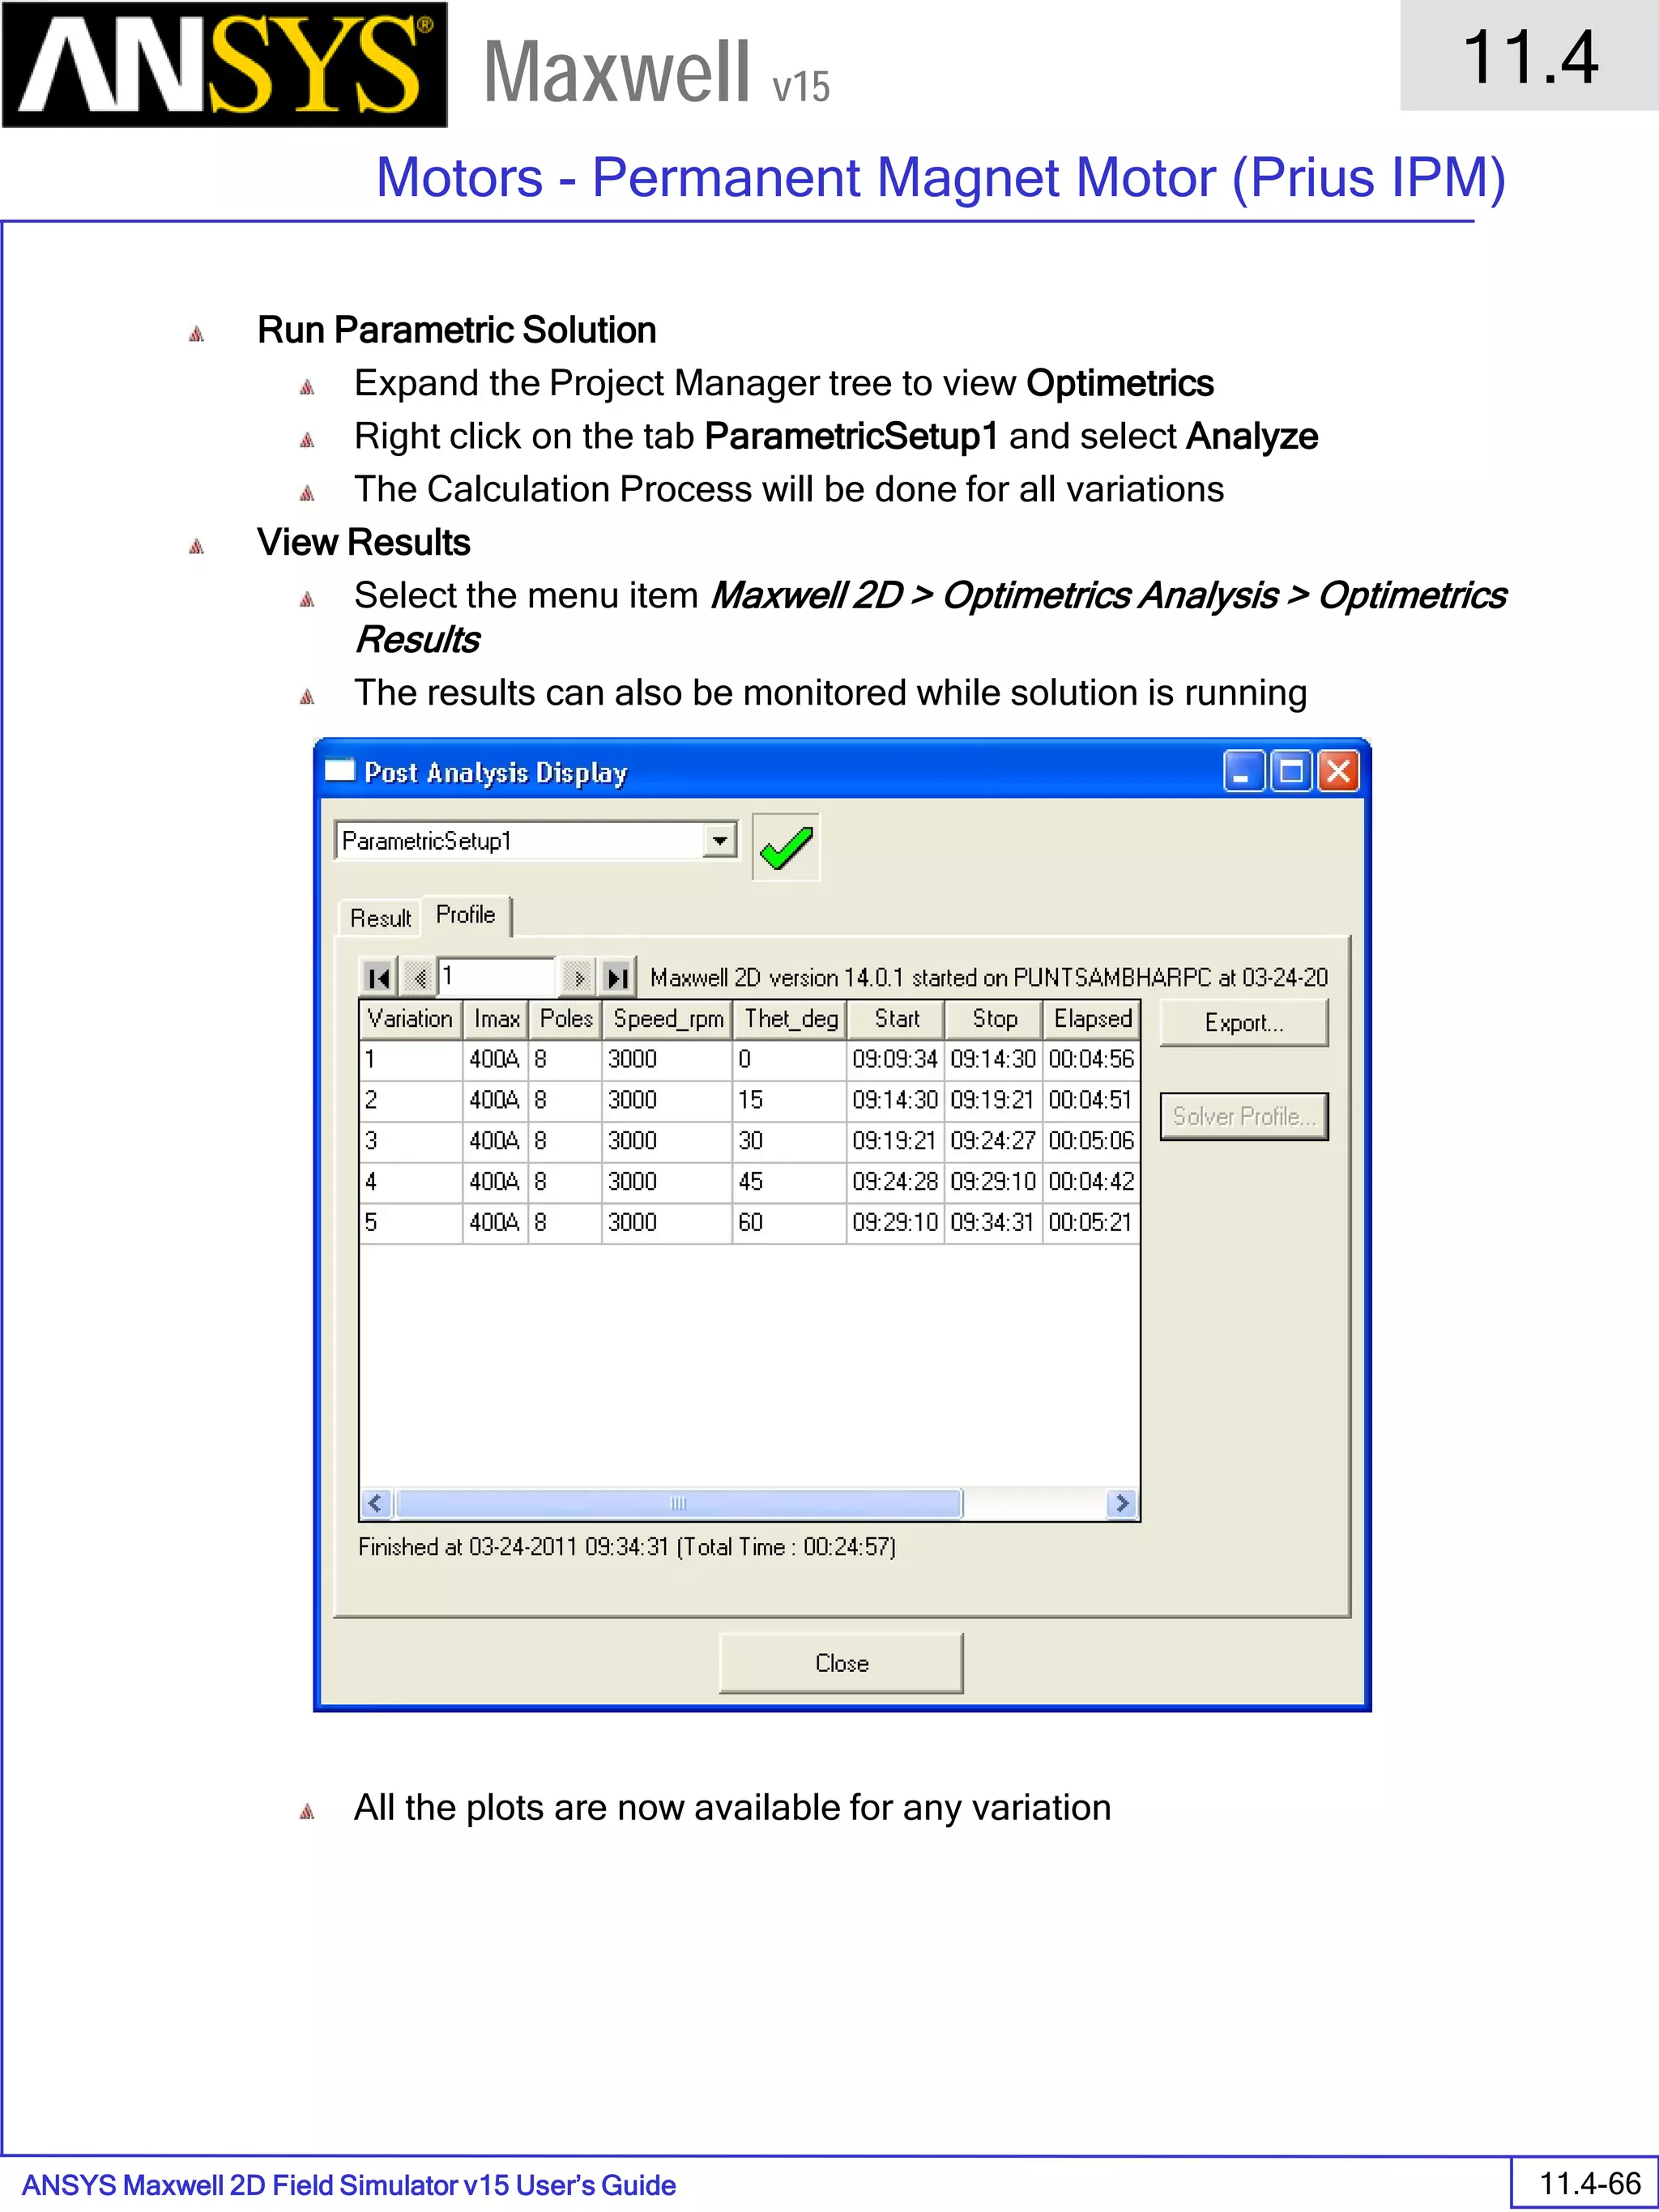Screen dimensions: 1659x2212
Task: Select variation row 3 in table
Action: (749, 1141)
